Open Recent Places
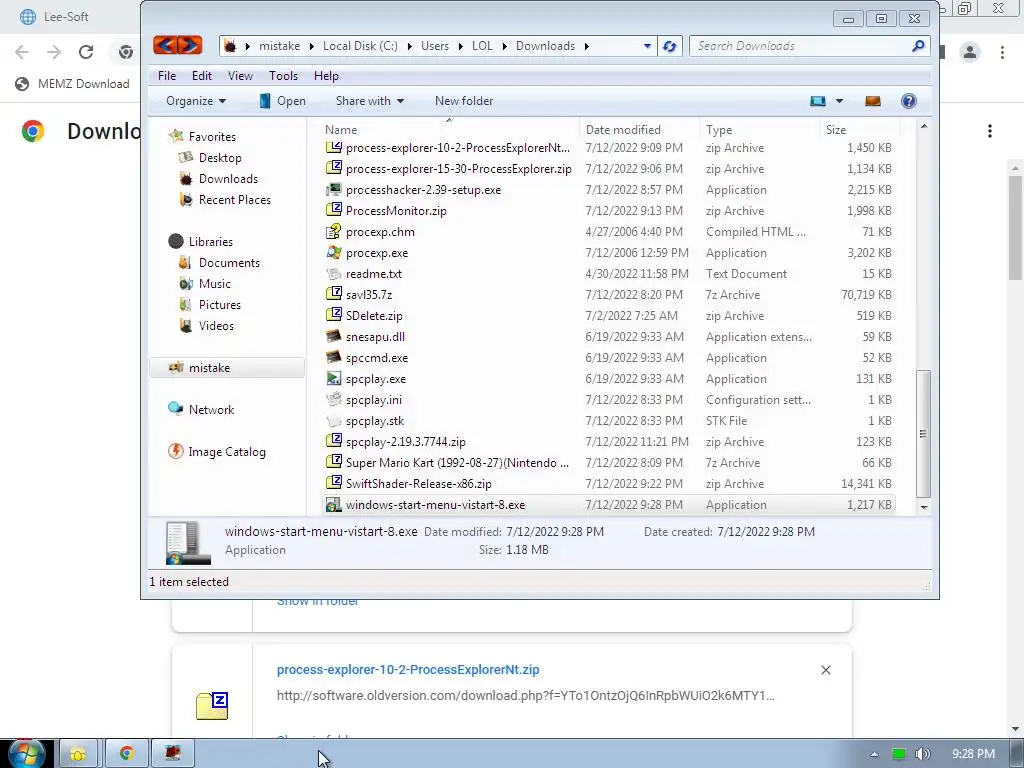The height and width of the screenshot is (768, 1024). tap(225, 200)
